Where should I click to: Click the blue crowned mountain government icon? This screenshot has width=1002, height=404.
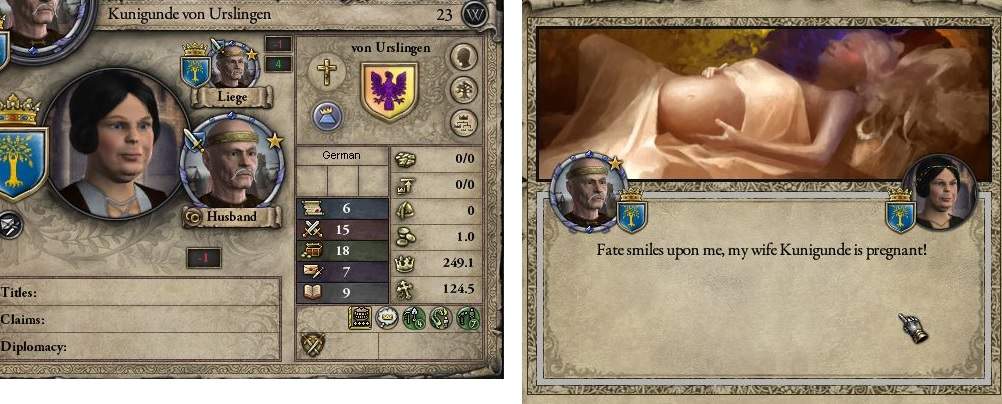(x=327, y=117)
